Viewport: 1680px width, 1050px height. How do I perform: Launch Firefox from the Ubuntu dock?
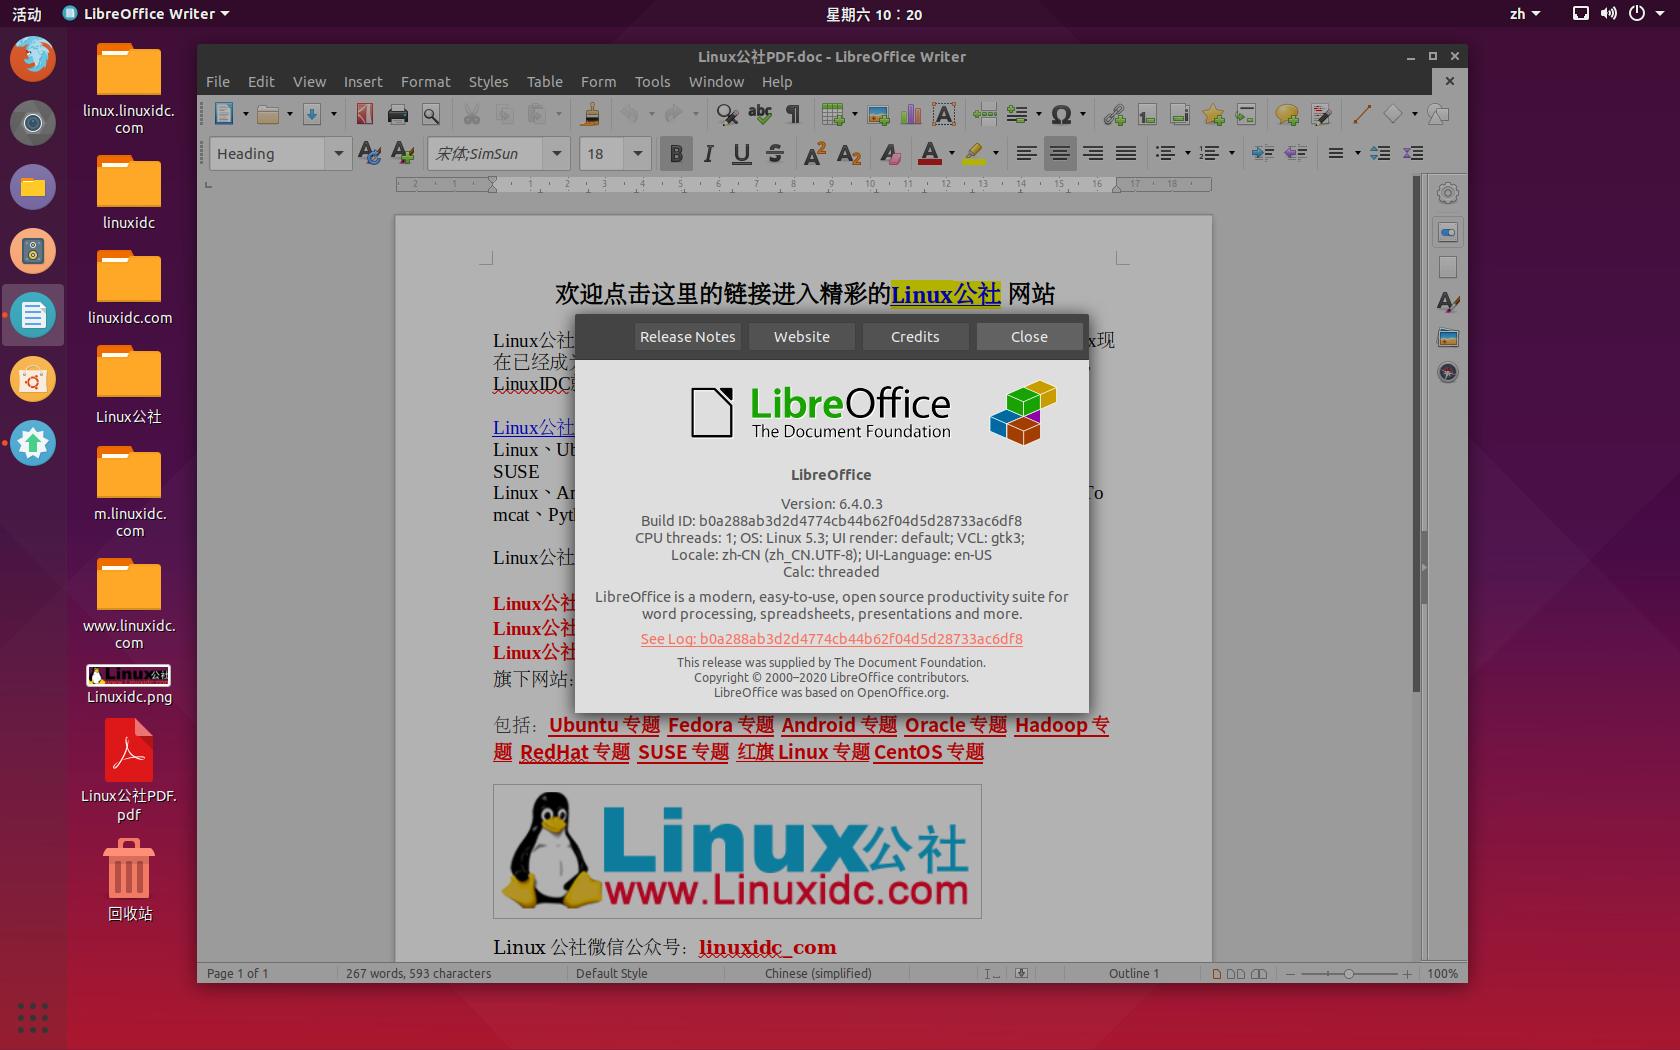[x=33, y=59]
